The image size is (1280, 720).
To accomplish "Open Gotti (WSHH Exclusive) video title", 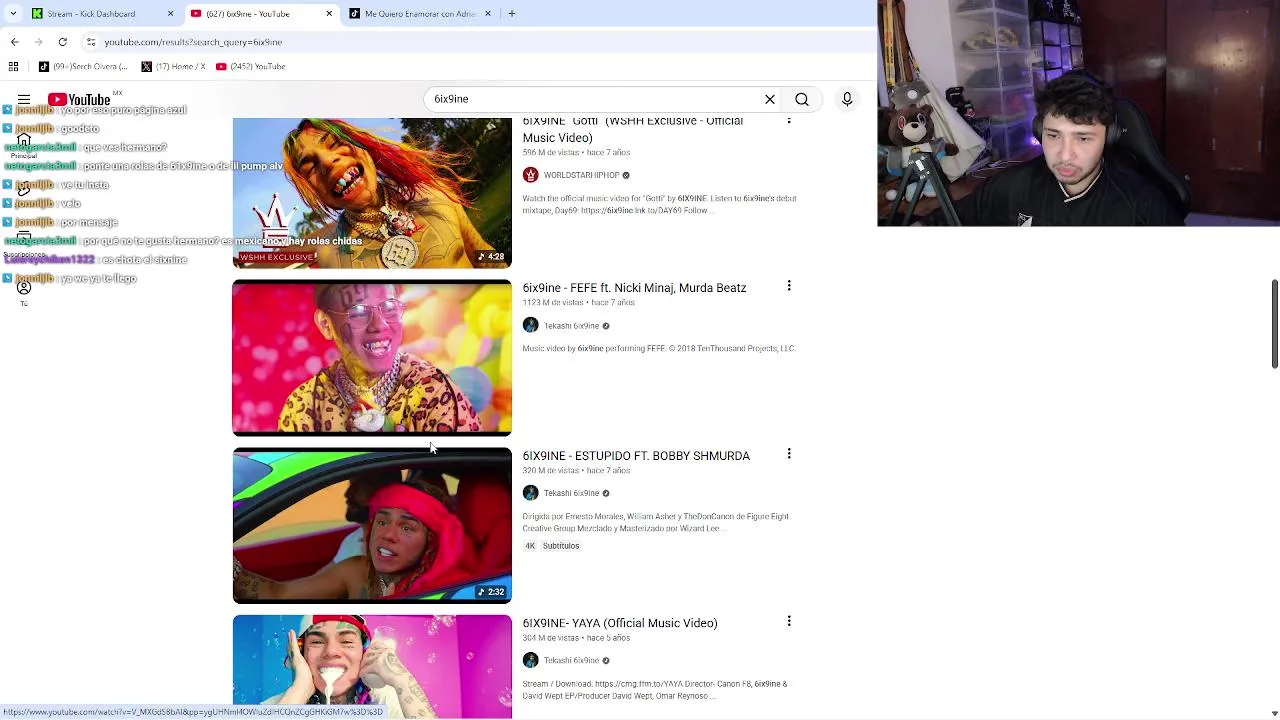I will [632, 129].
